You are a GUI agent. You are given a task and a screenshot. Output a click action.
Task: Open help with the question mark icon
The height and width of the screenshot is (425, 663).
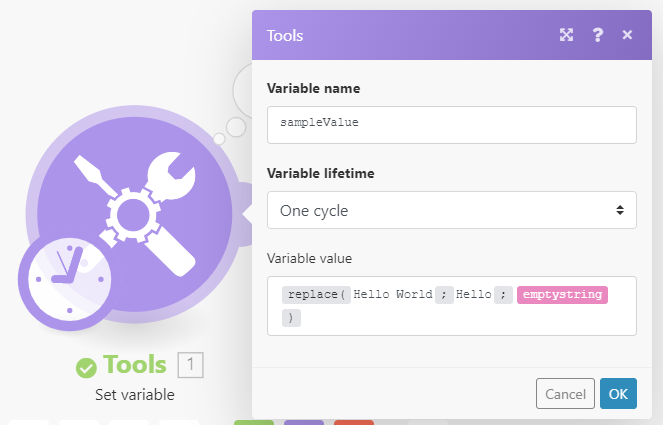pyautogui.click(x=597, y=35)
